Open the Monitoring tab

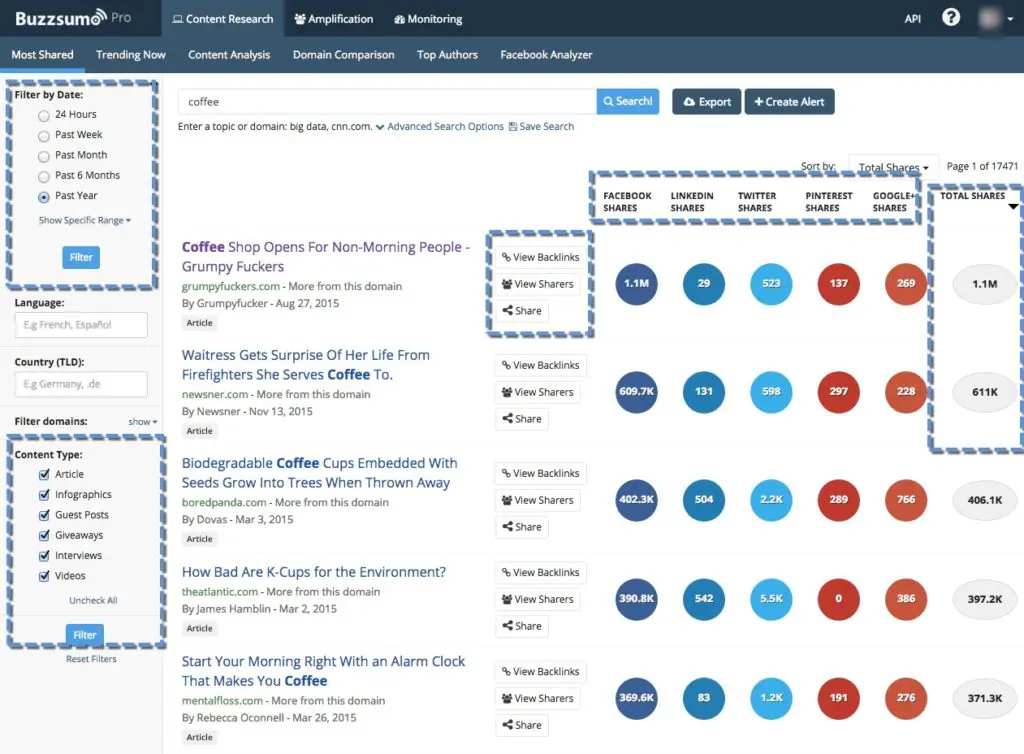428,19
